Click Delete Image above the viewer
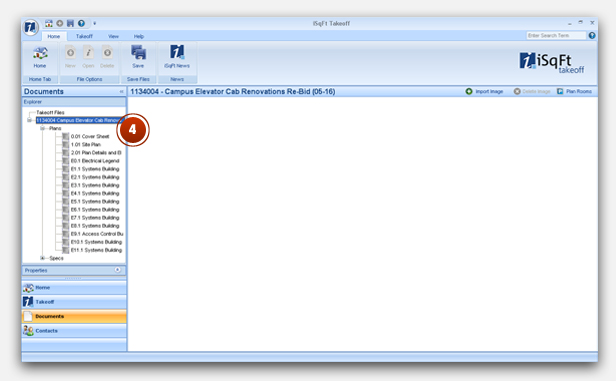This screenshot has width=616, height=381. 532,92
